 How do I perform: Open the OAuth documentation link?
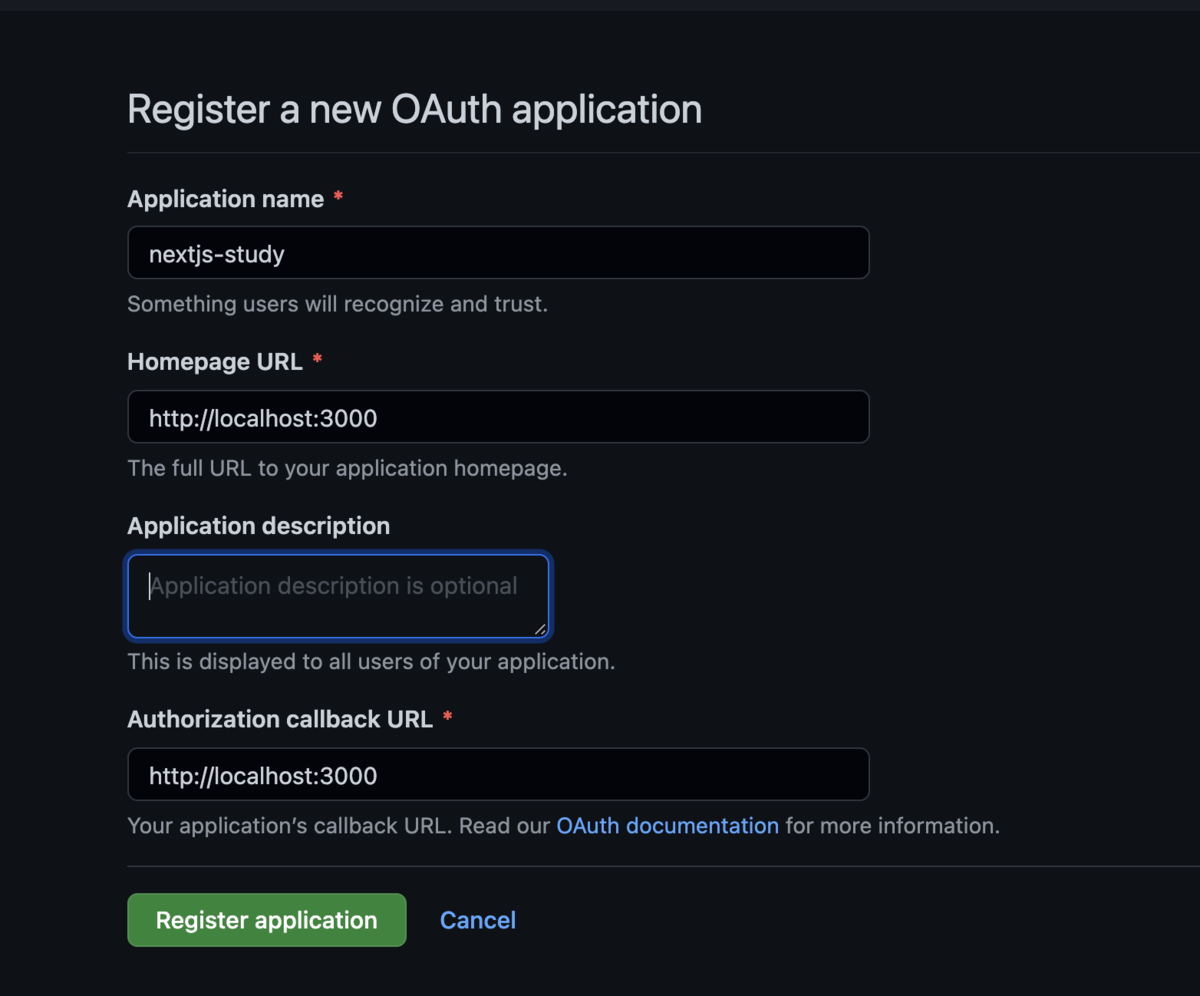pyautogui.click(x=667, y=826)
